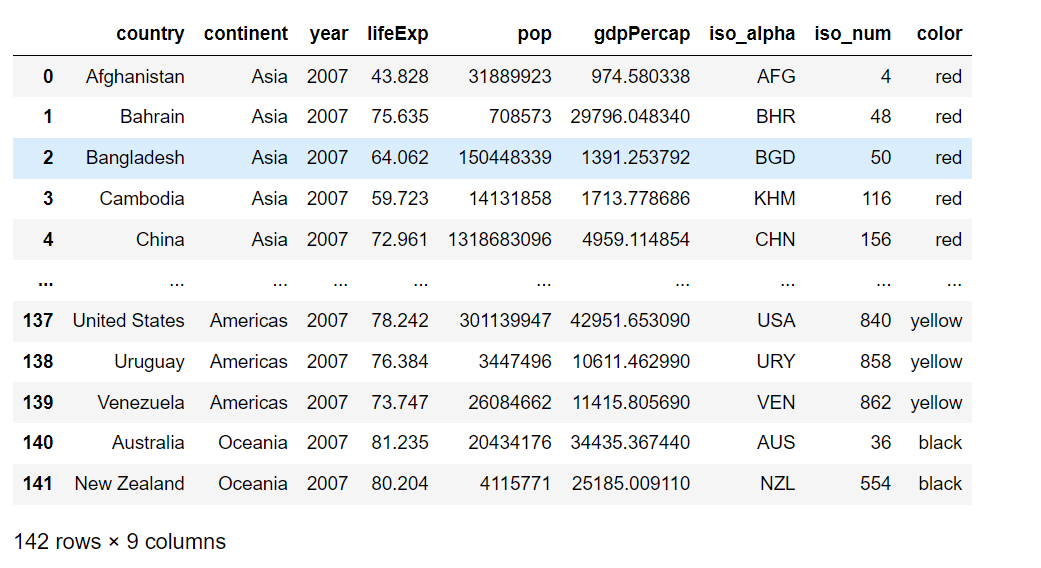Click the 142 rows × 9 columns text
The image size is (1041, 568).
coord(120,542)
